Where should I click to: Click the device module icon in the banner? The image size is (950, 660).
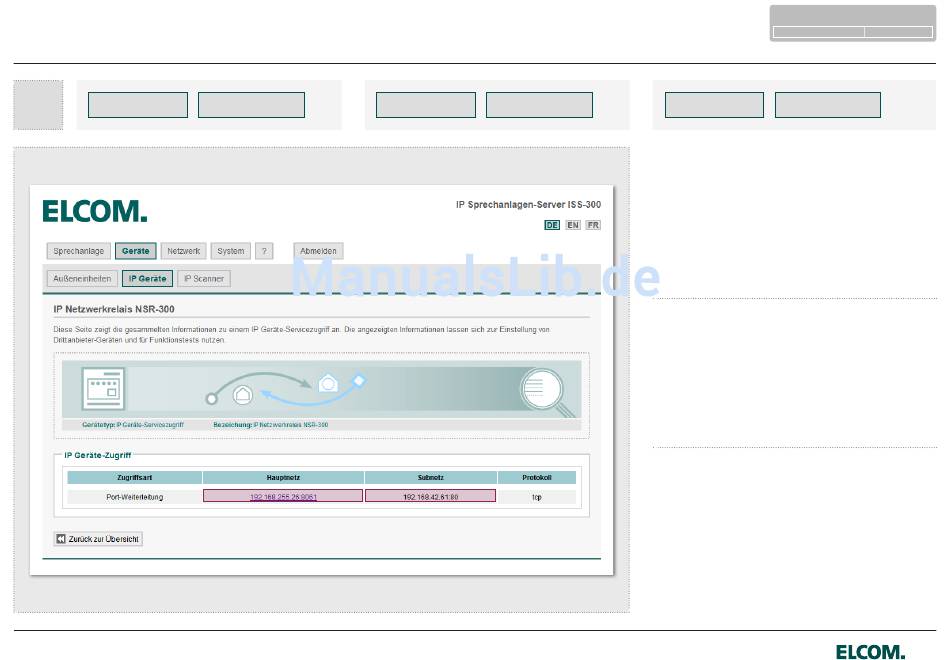point(103,388)
